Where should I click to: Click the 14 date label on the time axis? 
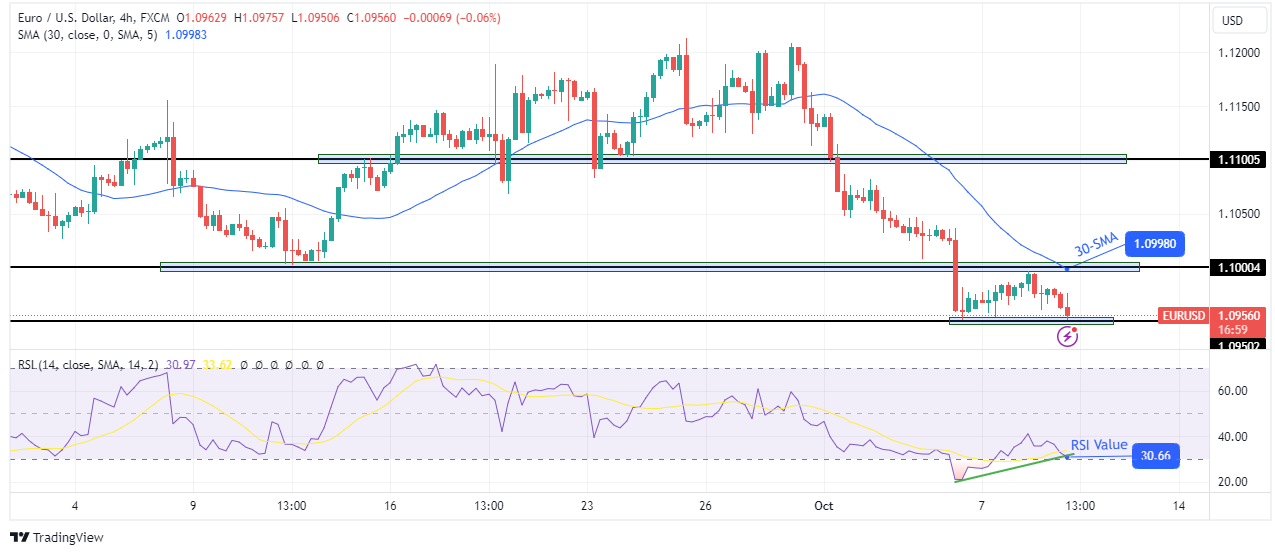coord(1178,505)
